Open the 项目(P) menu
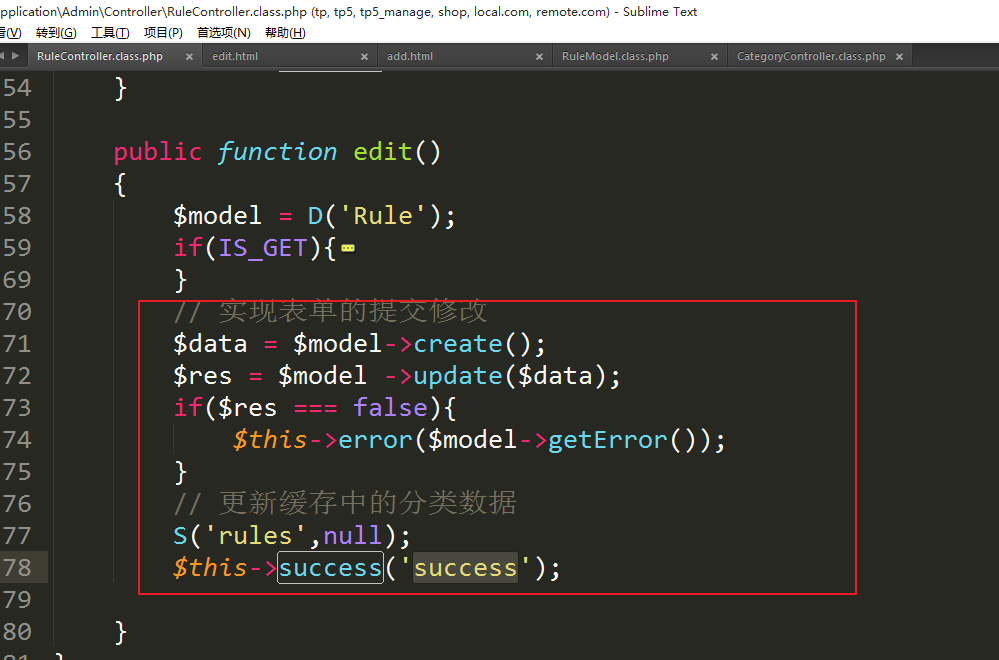Image resolution: width=999 pixels, height=660 pixels. [163, 33]
